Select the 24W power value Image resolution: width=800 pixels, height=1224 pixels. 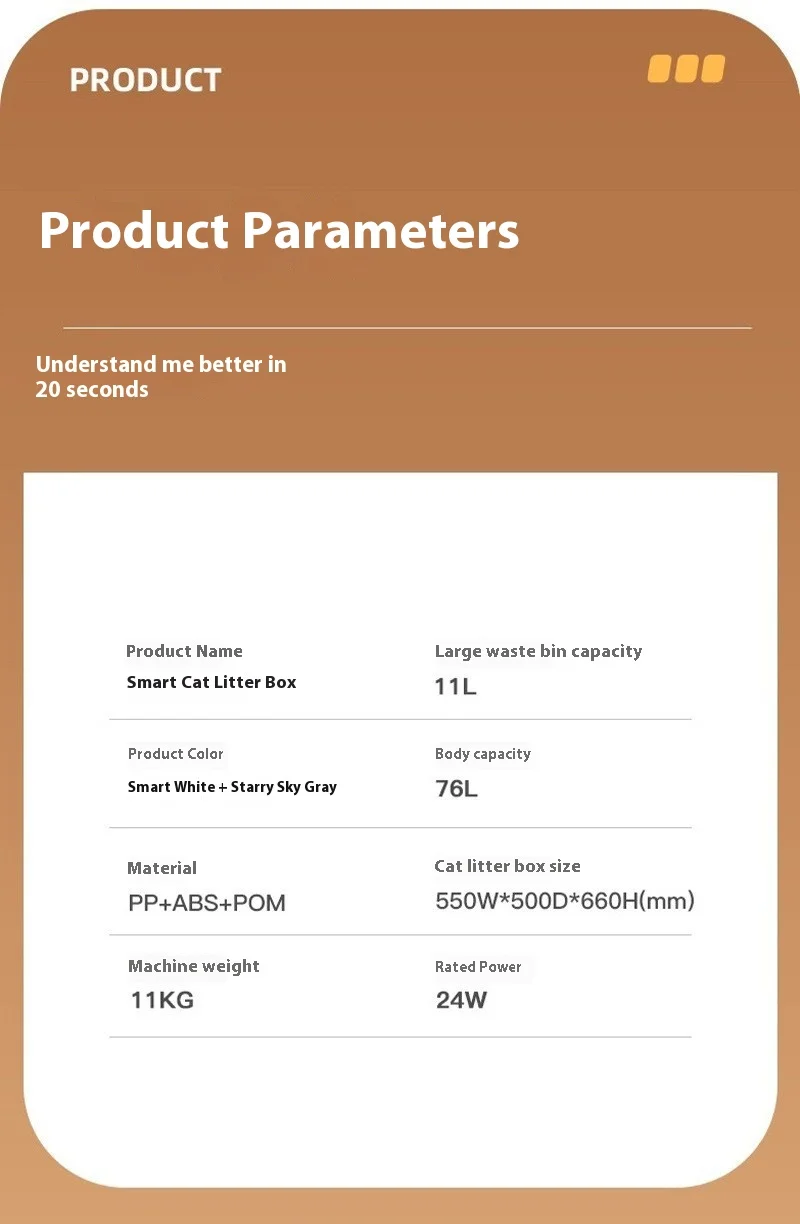click(x=461, y=1000)
